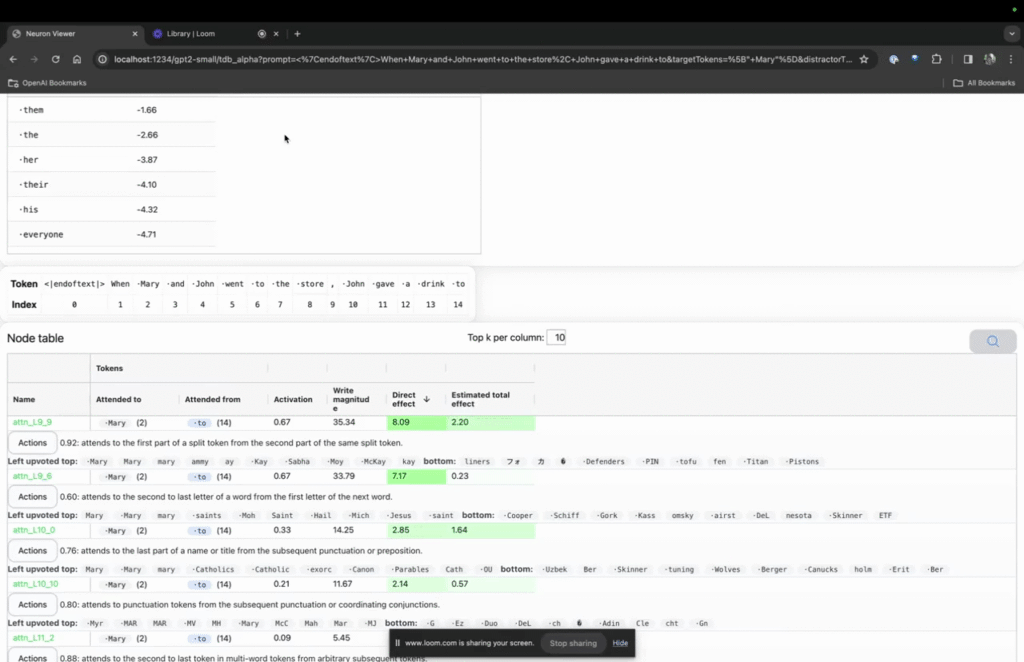This screenshot has height=662, width=1024.
Task: Open the Chrome side panel icon
Action: pos(966,59)
